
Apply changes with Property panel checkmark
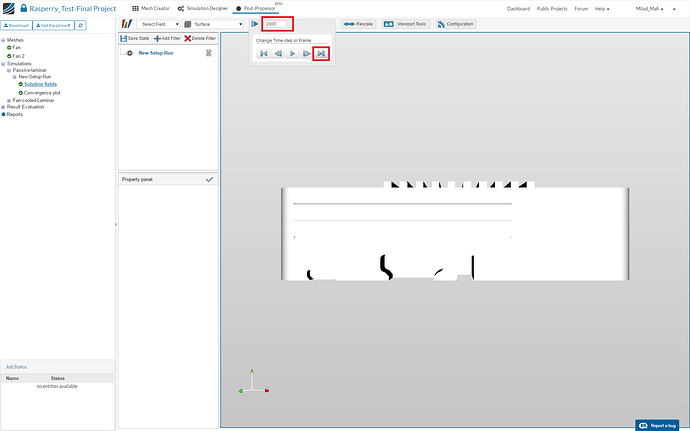tap(209, 180)
